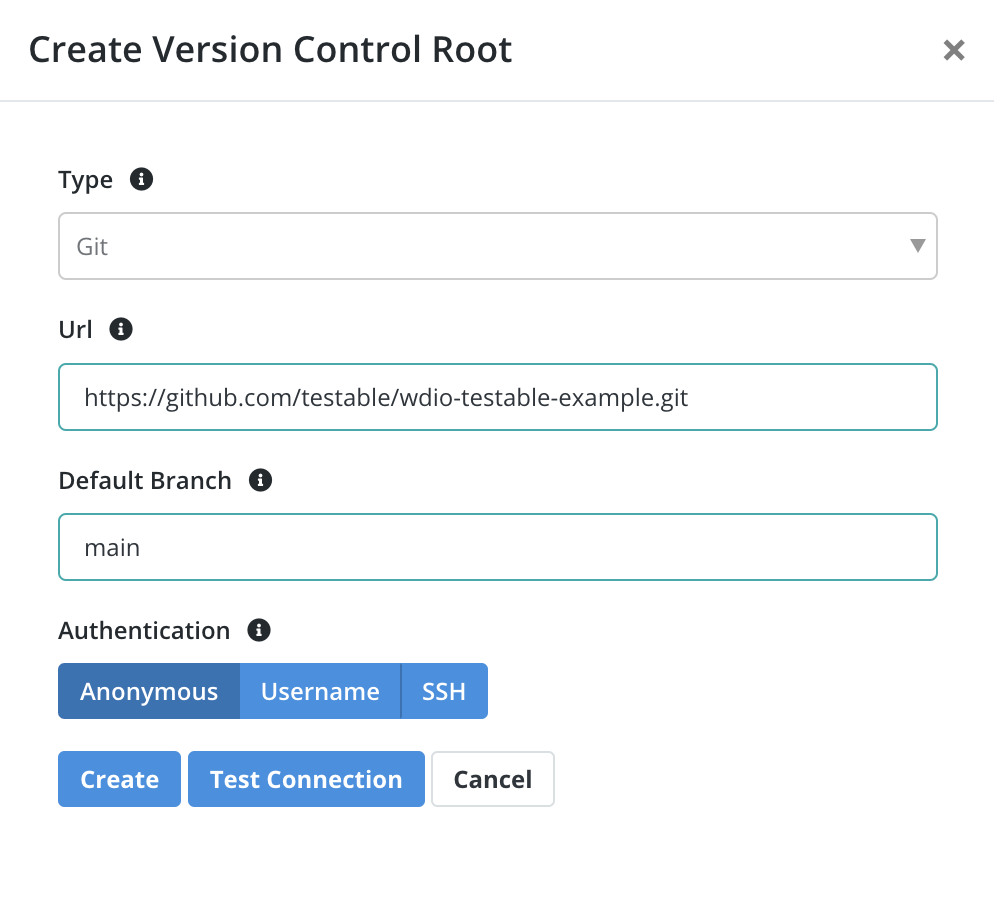Cancel the version control root creation
Viewport: 994px width, 920px height.
click(493, 779)
